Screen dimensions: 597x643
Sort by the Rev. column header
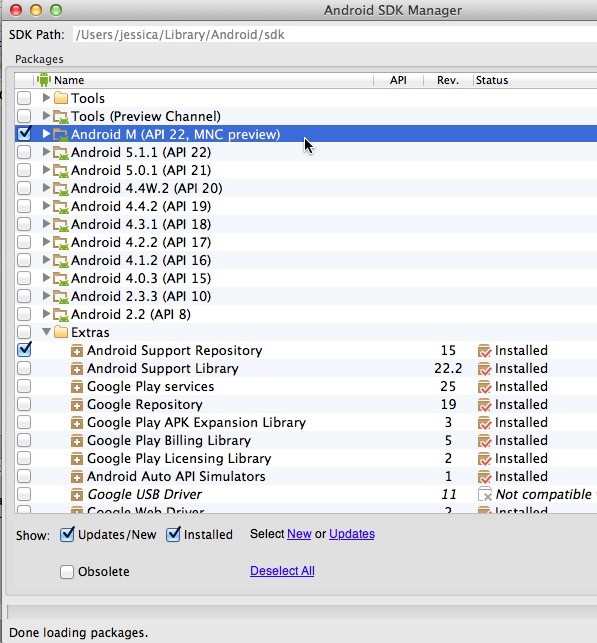coord(448,80)
